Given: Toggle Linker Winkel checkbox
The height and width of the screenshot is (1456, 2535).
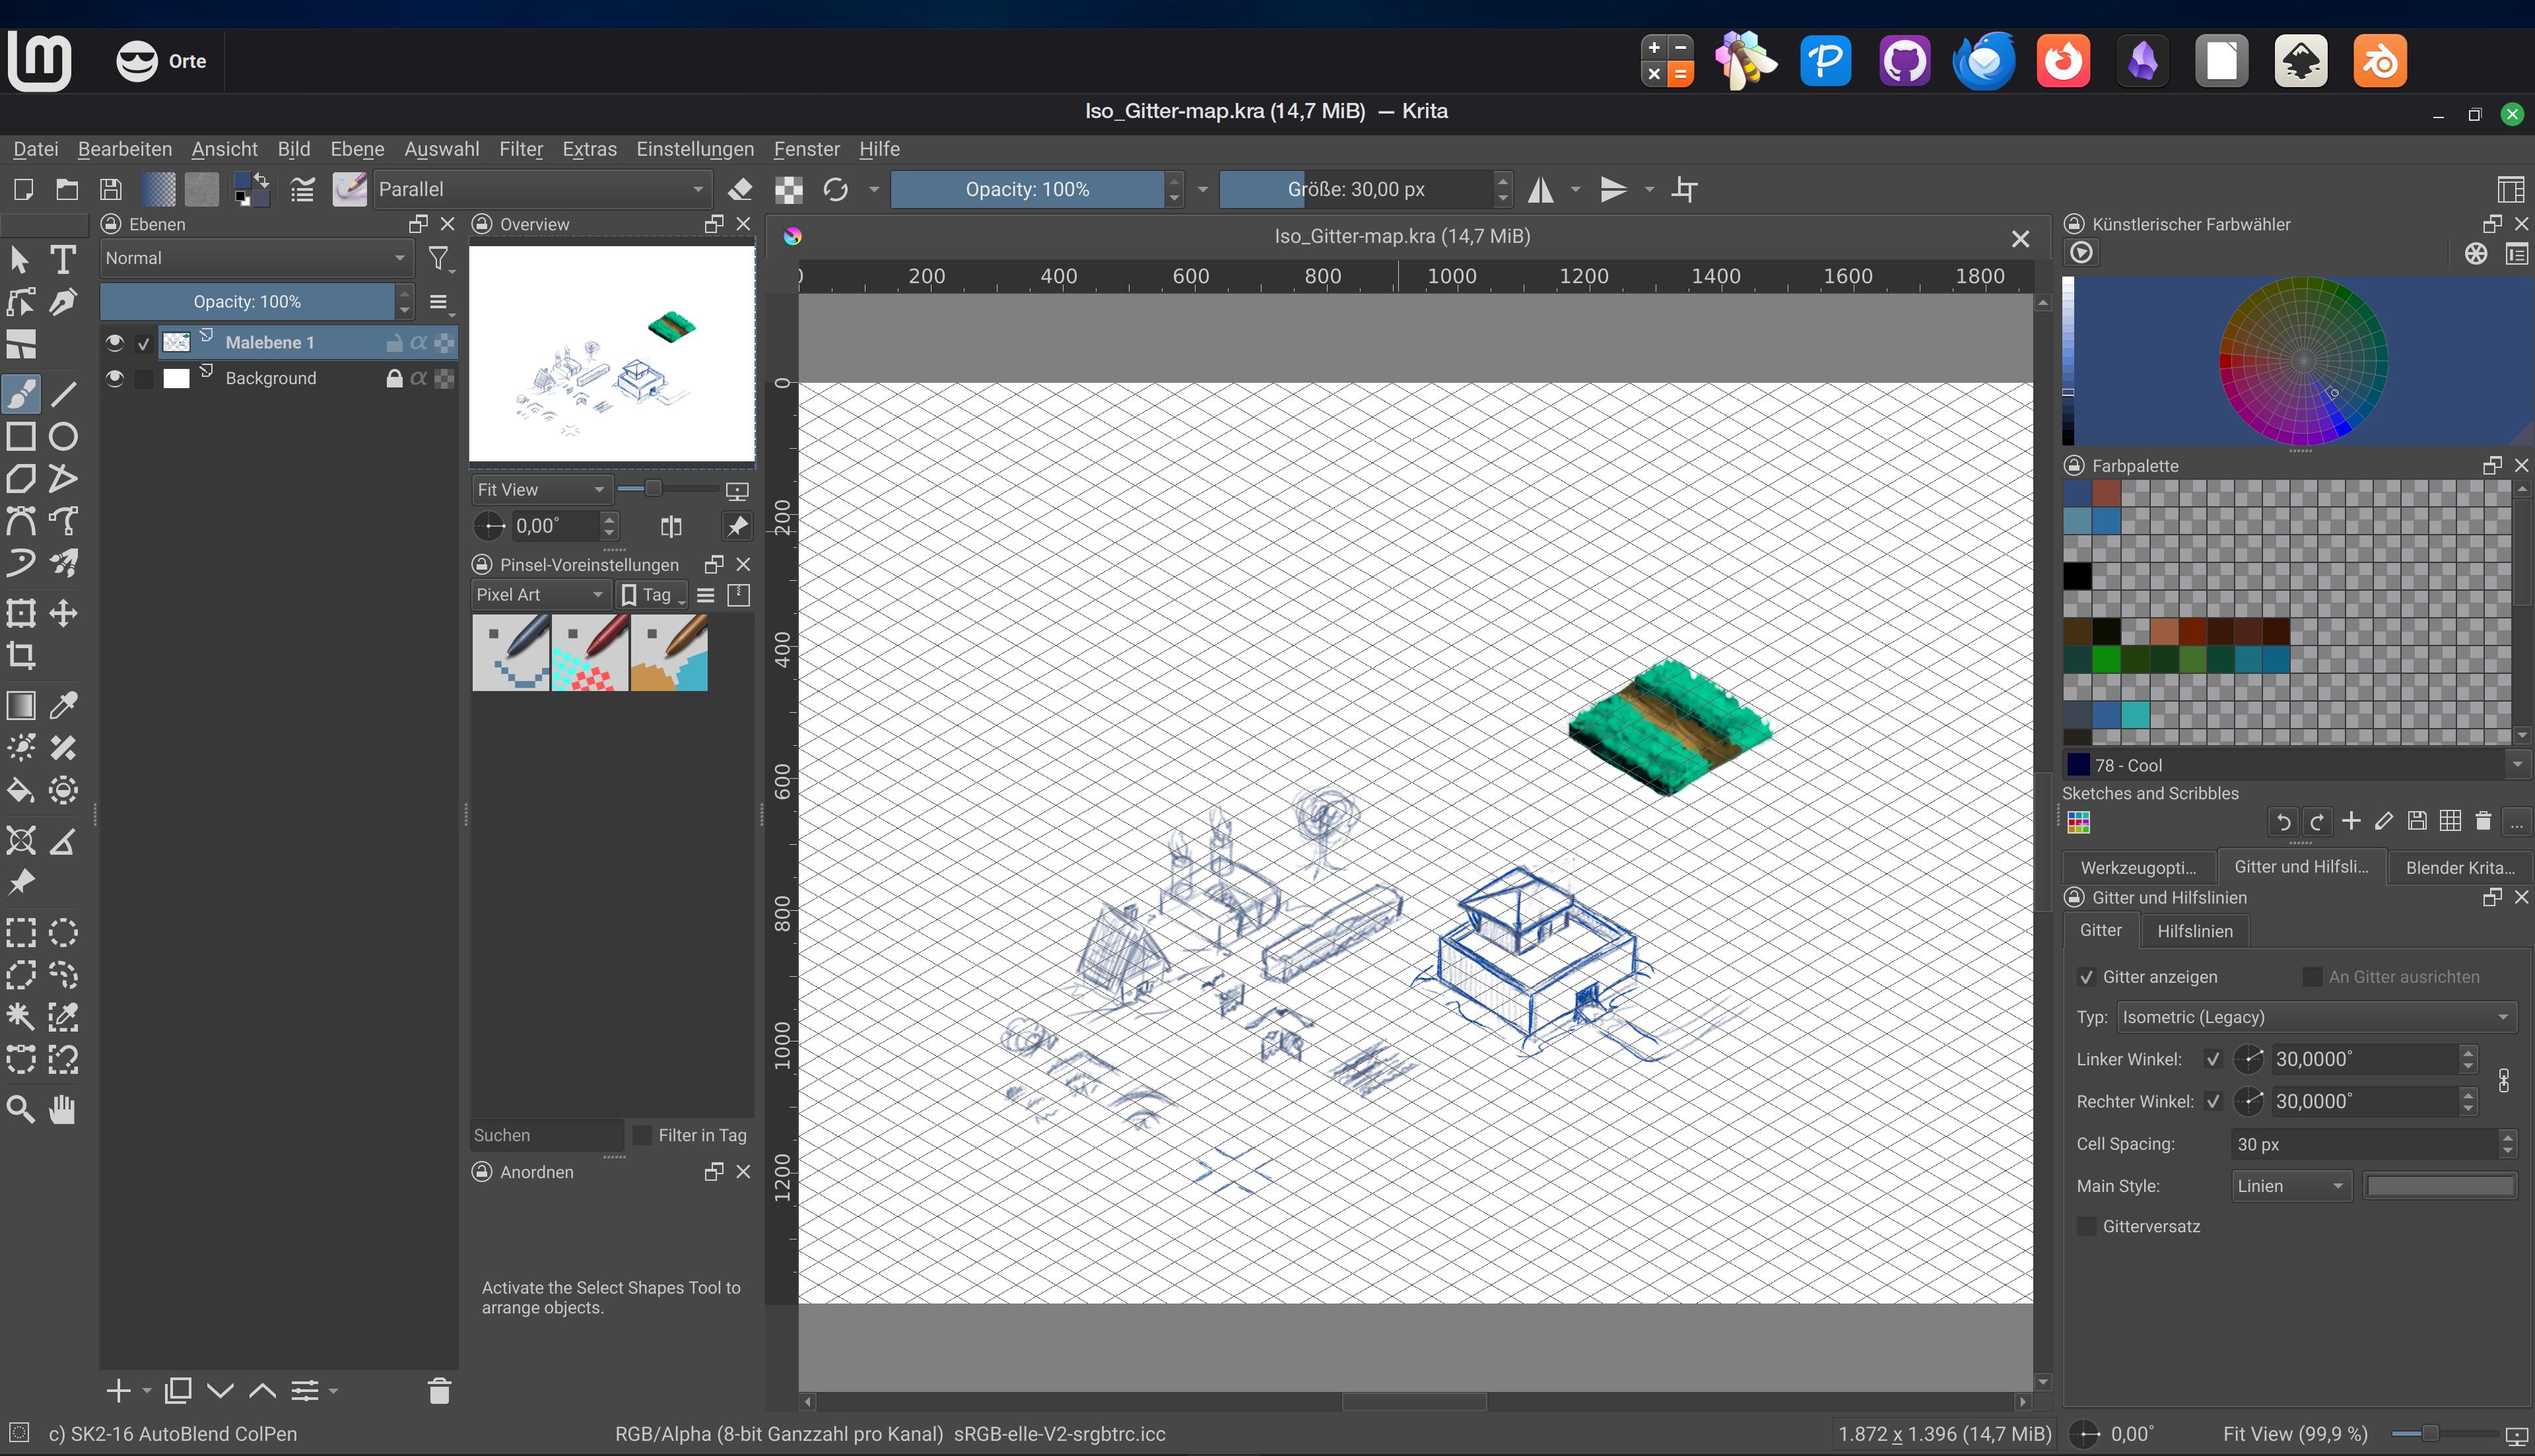Looking at the screenshot, I should (x=2213, y=1059).
